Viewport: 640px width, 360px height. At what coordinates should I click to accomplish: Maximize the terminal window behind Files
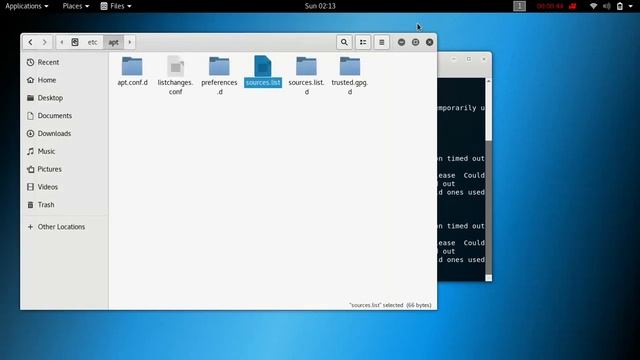(x=469, y=59)
